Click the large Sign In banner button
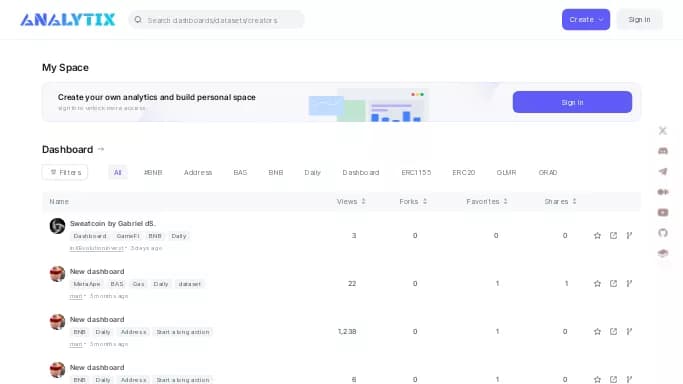This screenshot has width=683, height=384. click(x=572, y=102)
